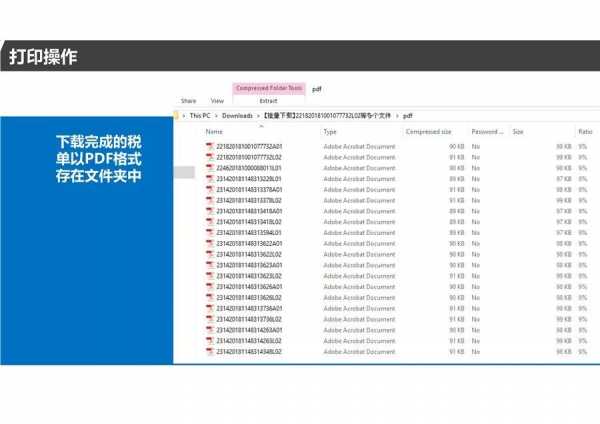Expand chevron after Downloads in address path
Viewport: 600px width, 424px height.
258,116
